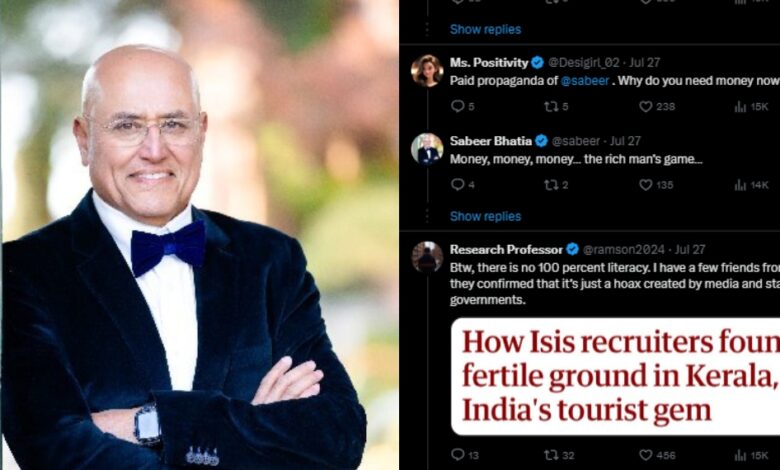Expand the topmost Show replies link
The image size is (780, 470).
tap(485, 29)
